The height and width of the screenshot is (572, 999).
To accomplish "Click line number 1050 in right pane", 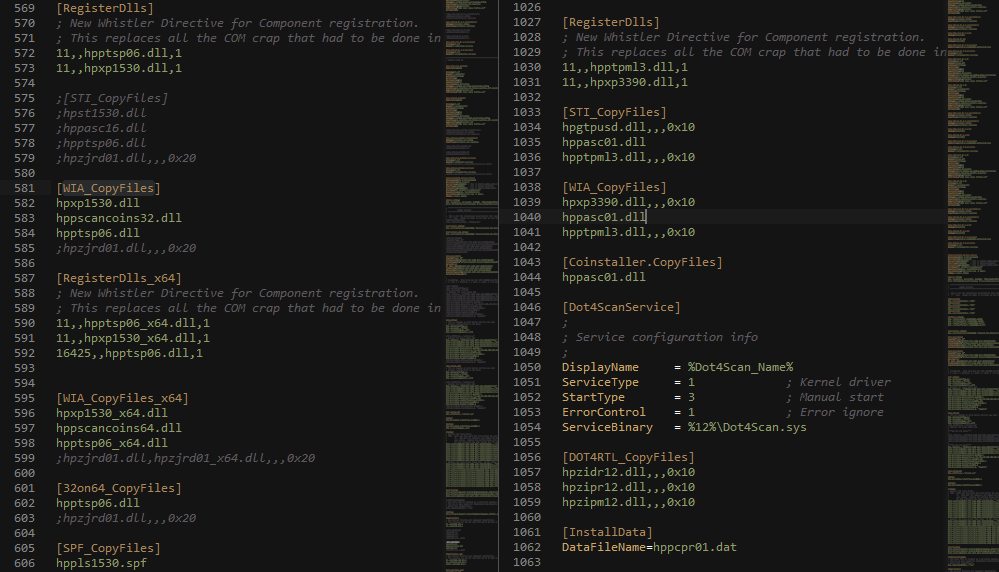I will [x=525, y=367].
